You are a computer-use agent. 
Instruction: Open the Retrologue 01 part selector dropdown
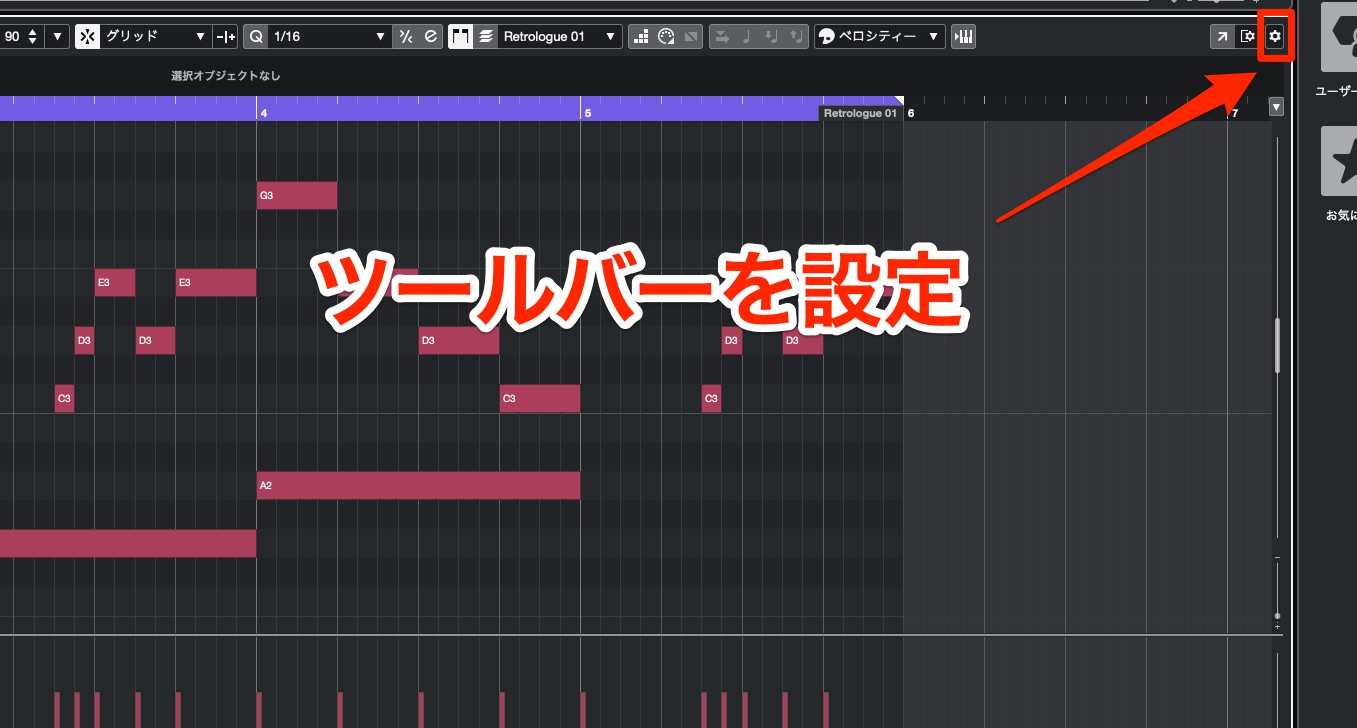pyautogui.click(x=560, y=37)
